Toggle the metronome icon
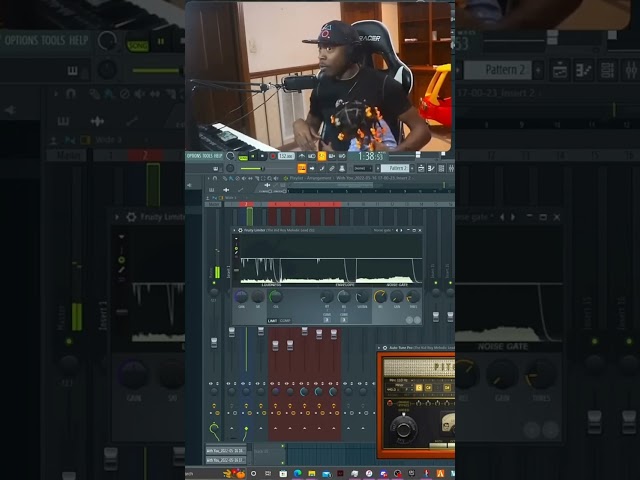The width and height of the screenshot is (640, 480). tap(302, 156)
